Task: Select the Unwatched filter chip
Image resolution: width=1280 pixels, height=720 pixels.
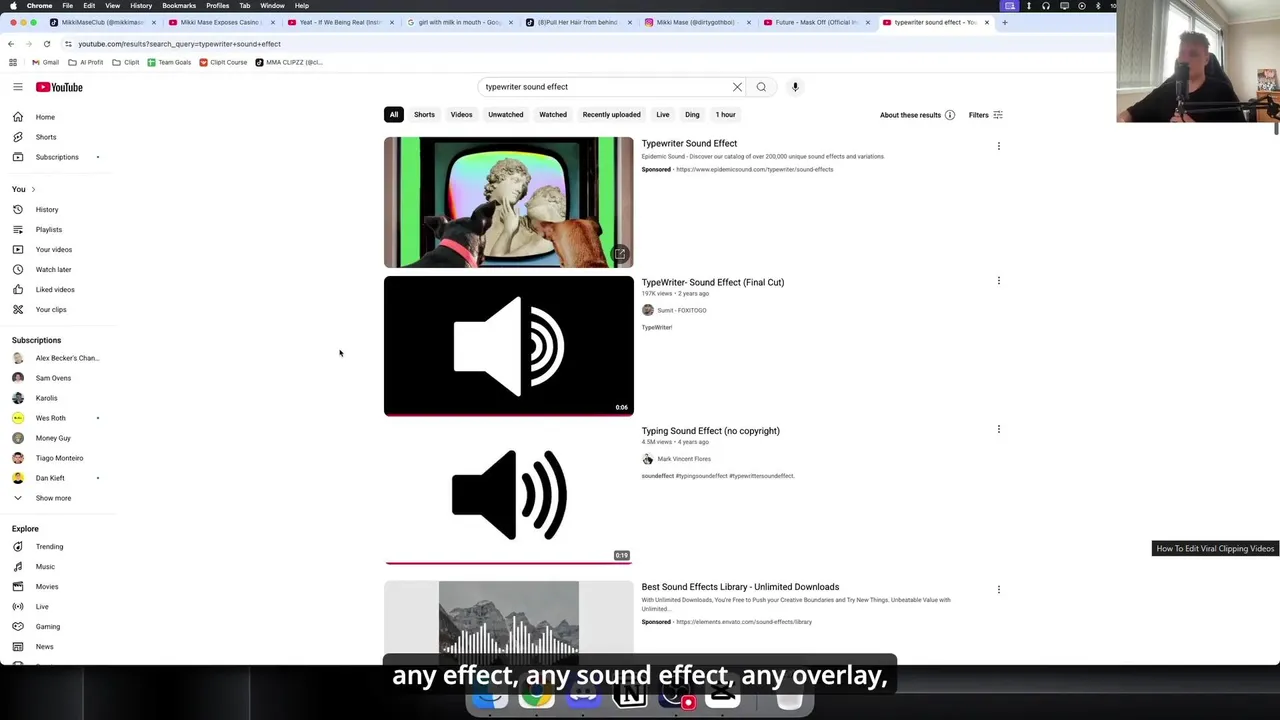Action: [x=505, y=115]
